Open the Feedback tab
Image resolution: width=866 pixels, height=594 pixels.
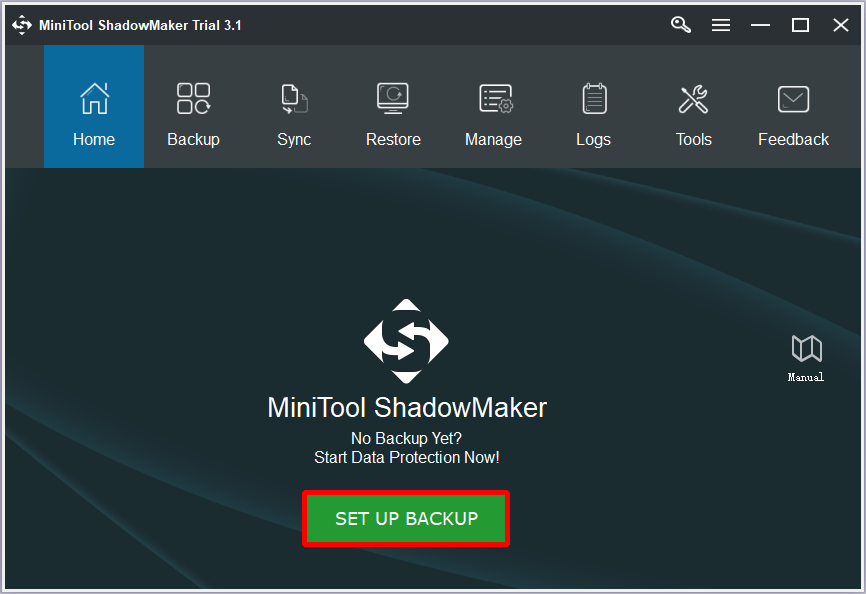[793, 107]
